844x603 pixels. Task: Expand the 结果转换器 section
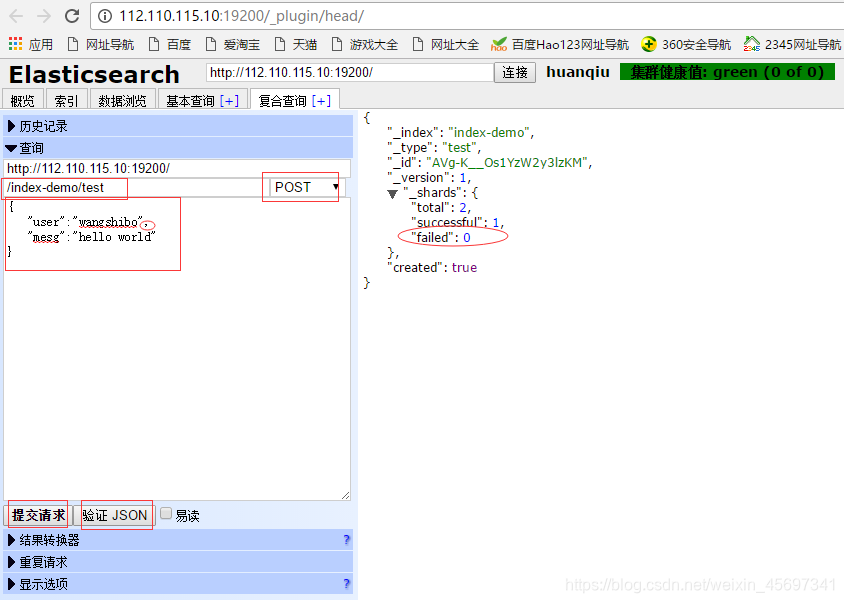coord(178,539)
